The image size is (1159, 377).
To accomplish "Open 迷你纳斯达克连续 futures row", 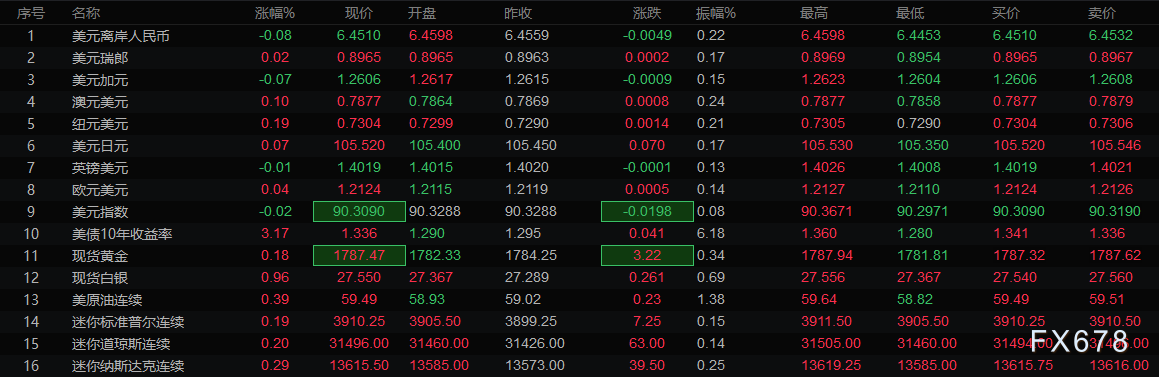I will coord(580,366).
